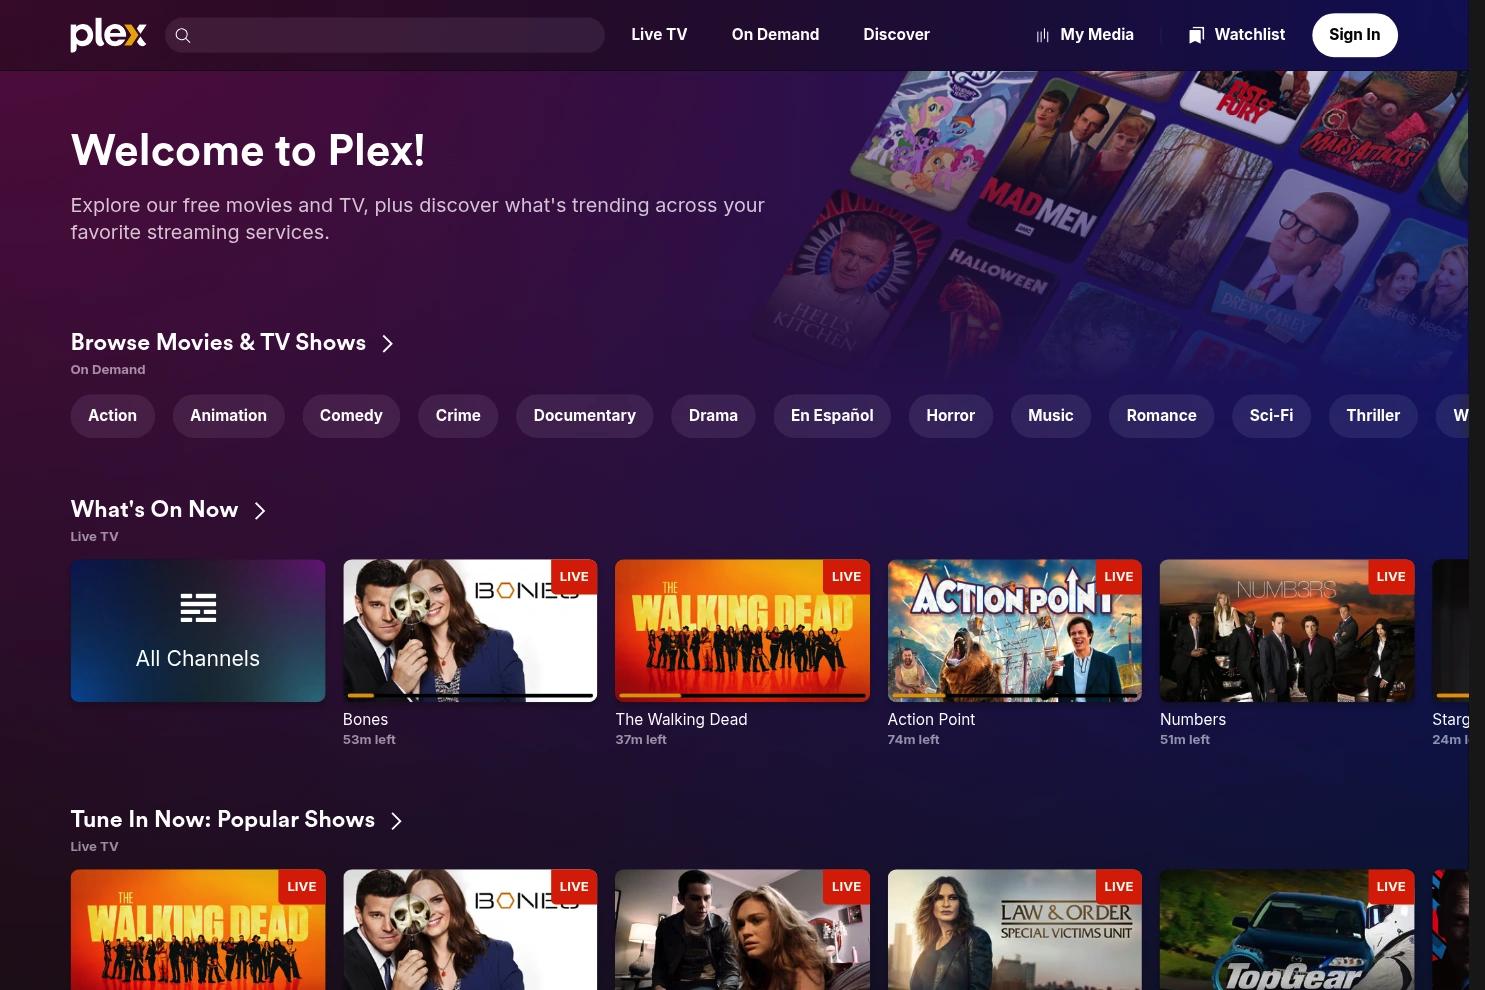Click the LIVE badge on Top Gear card
Screen dimensions: 1485x990
(1391, 887)
